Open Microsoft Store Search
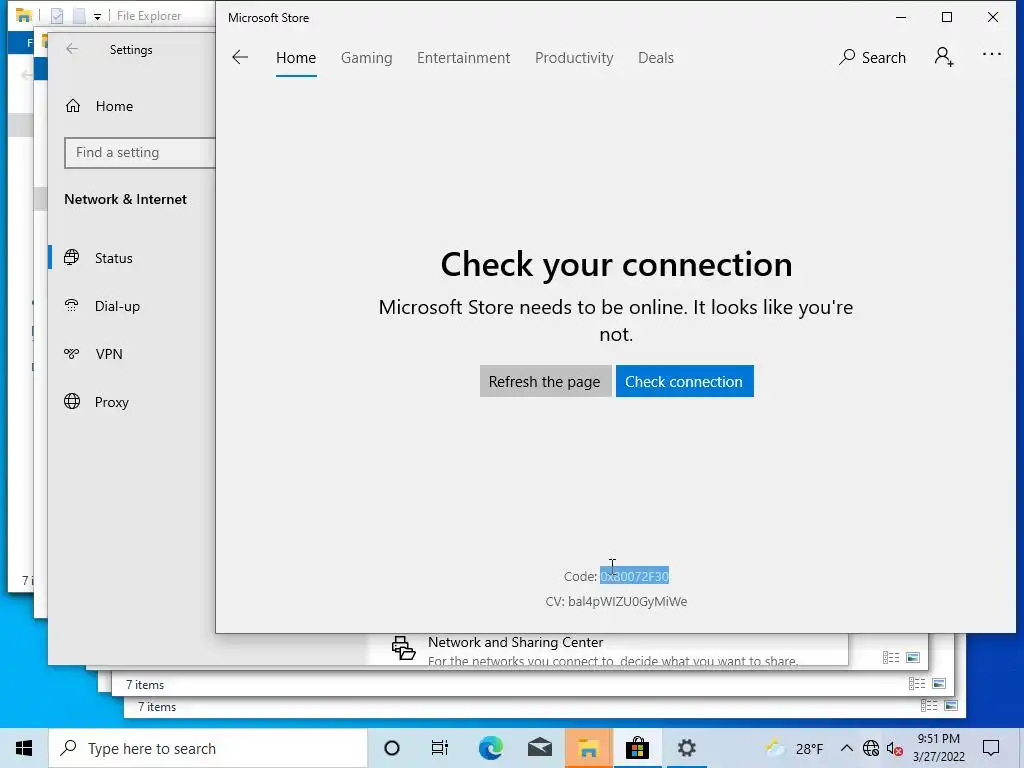Viewport: 1024px width, 768px height. point(872,57)
